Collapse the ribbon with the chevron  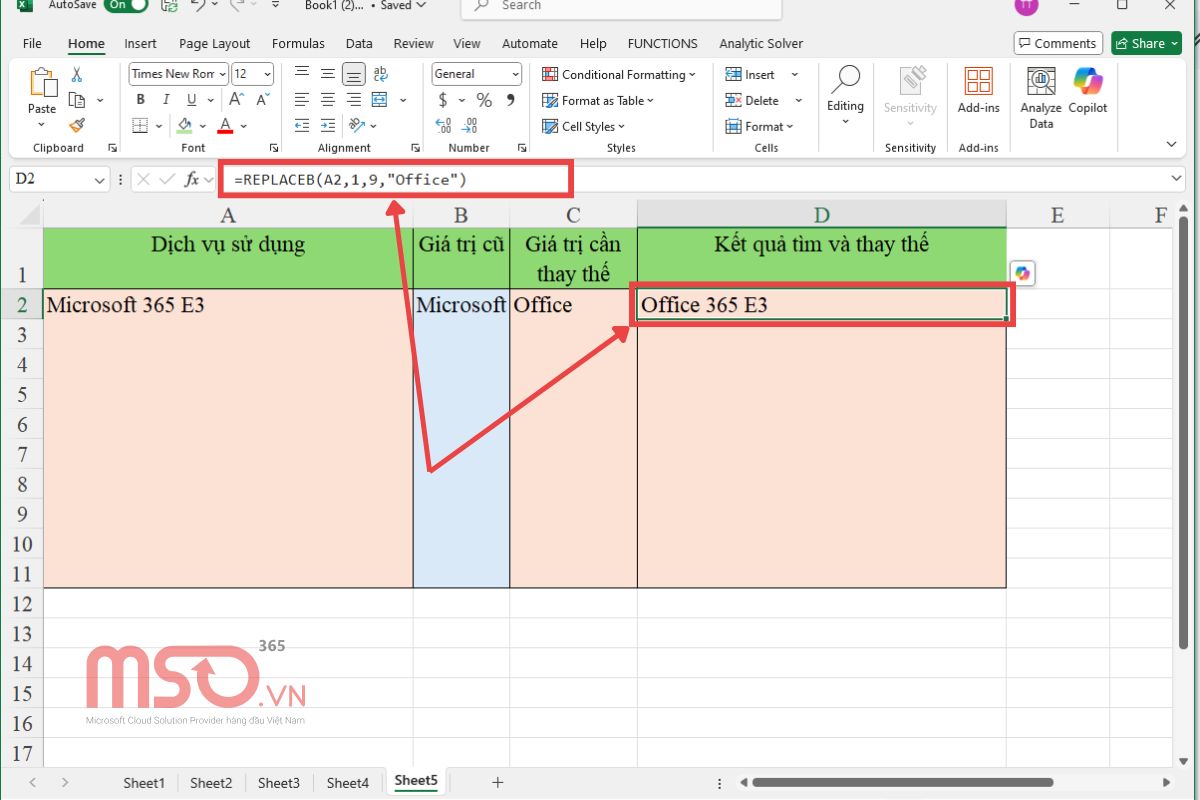tap(1171, 145)
